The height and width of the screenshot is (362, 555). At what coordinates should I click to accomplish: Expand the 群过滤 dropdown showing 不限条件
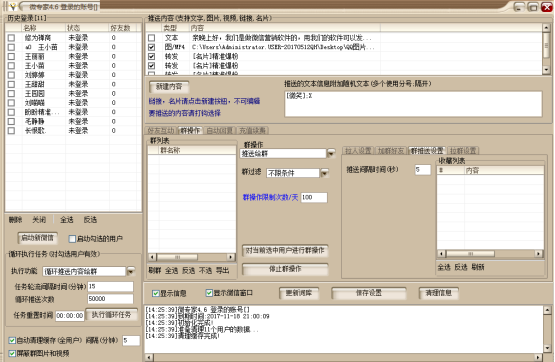324,173
